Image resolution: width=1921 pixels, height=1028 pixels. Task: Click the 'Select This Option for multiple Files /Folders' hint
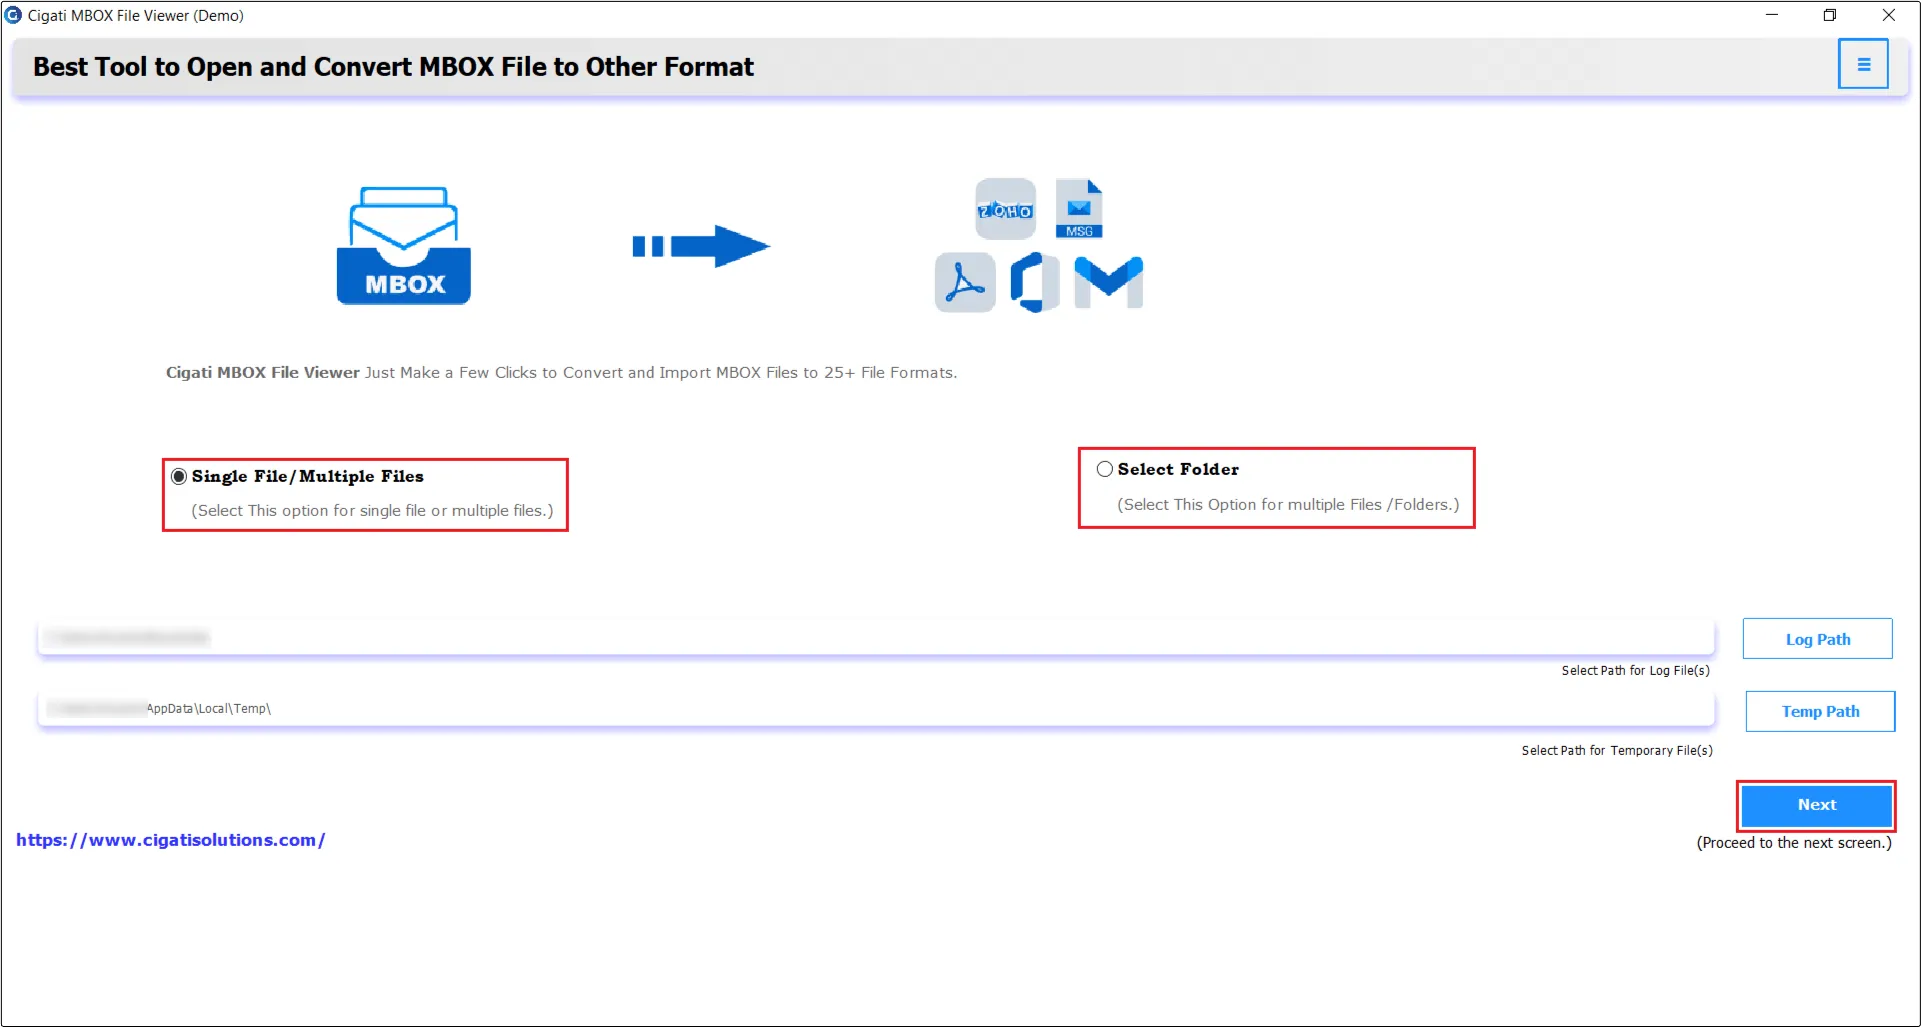[x=1288, y=505]
